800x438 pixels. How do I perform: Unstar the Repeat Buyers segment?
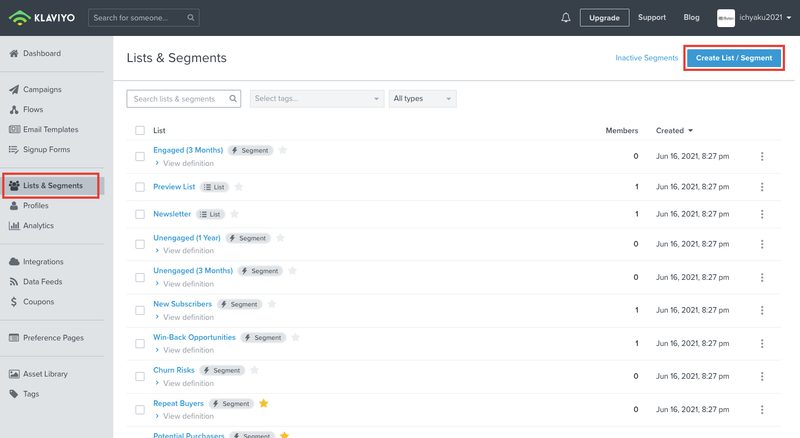pos(263,403)
